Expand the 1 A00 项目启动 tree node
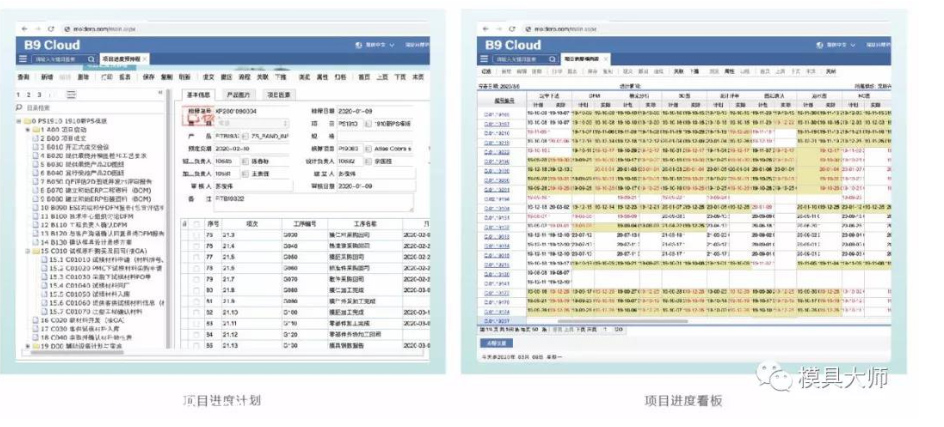944x427 pixels. coord(21,128)
